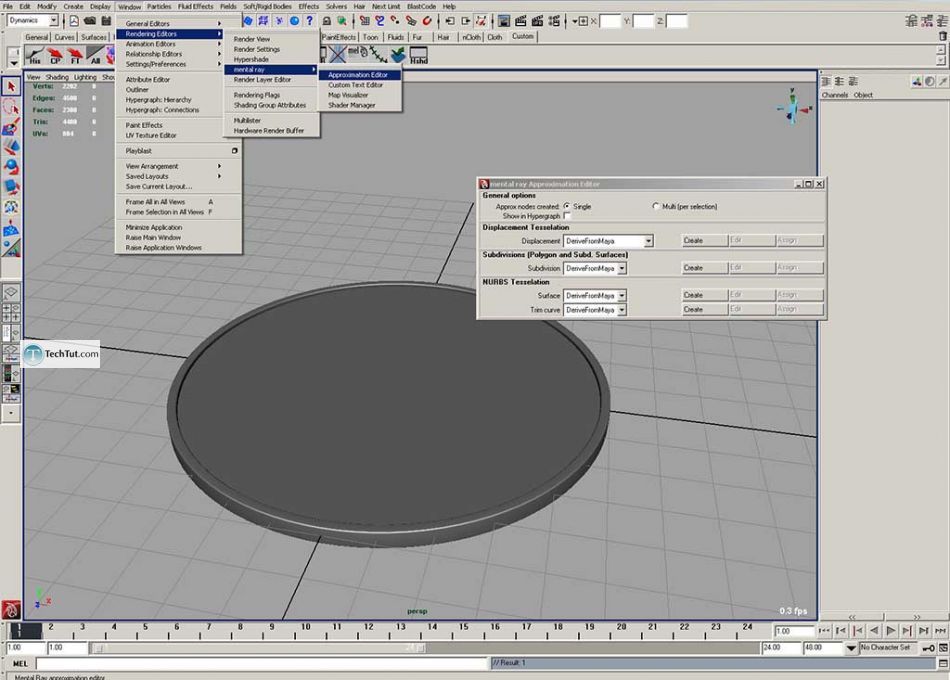The height and width of the screenshot is (680, 950).
Task: Go to start of playback range
Action: (825, 630)
